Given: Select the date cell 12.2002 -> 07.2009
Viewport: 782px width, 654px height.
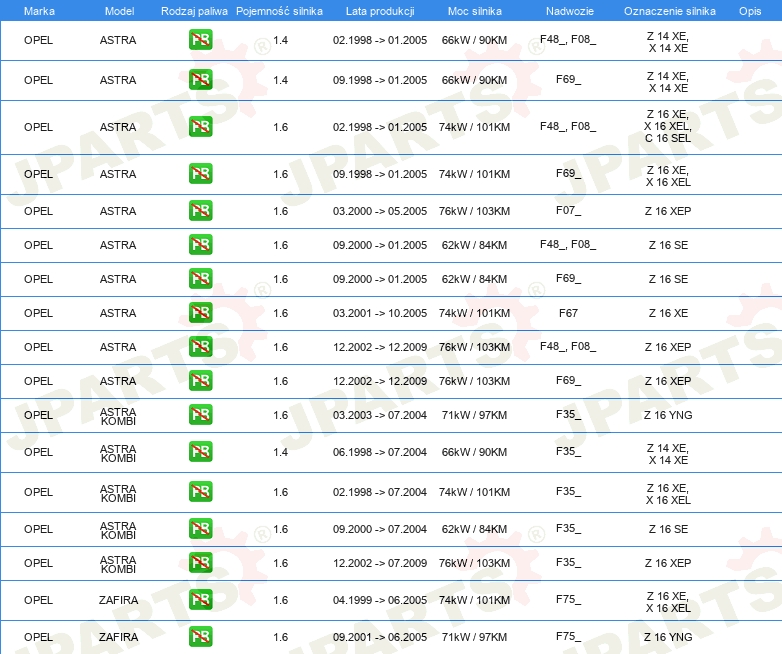Looking at the screenshot, I should (380, 563).
